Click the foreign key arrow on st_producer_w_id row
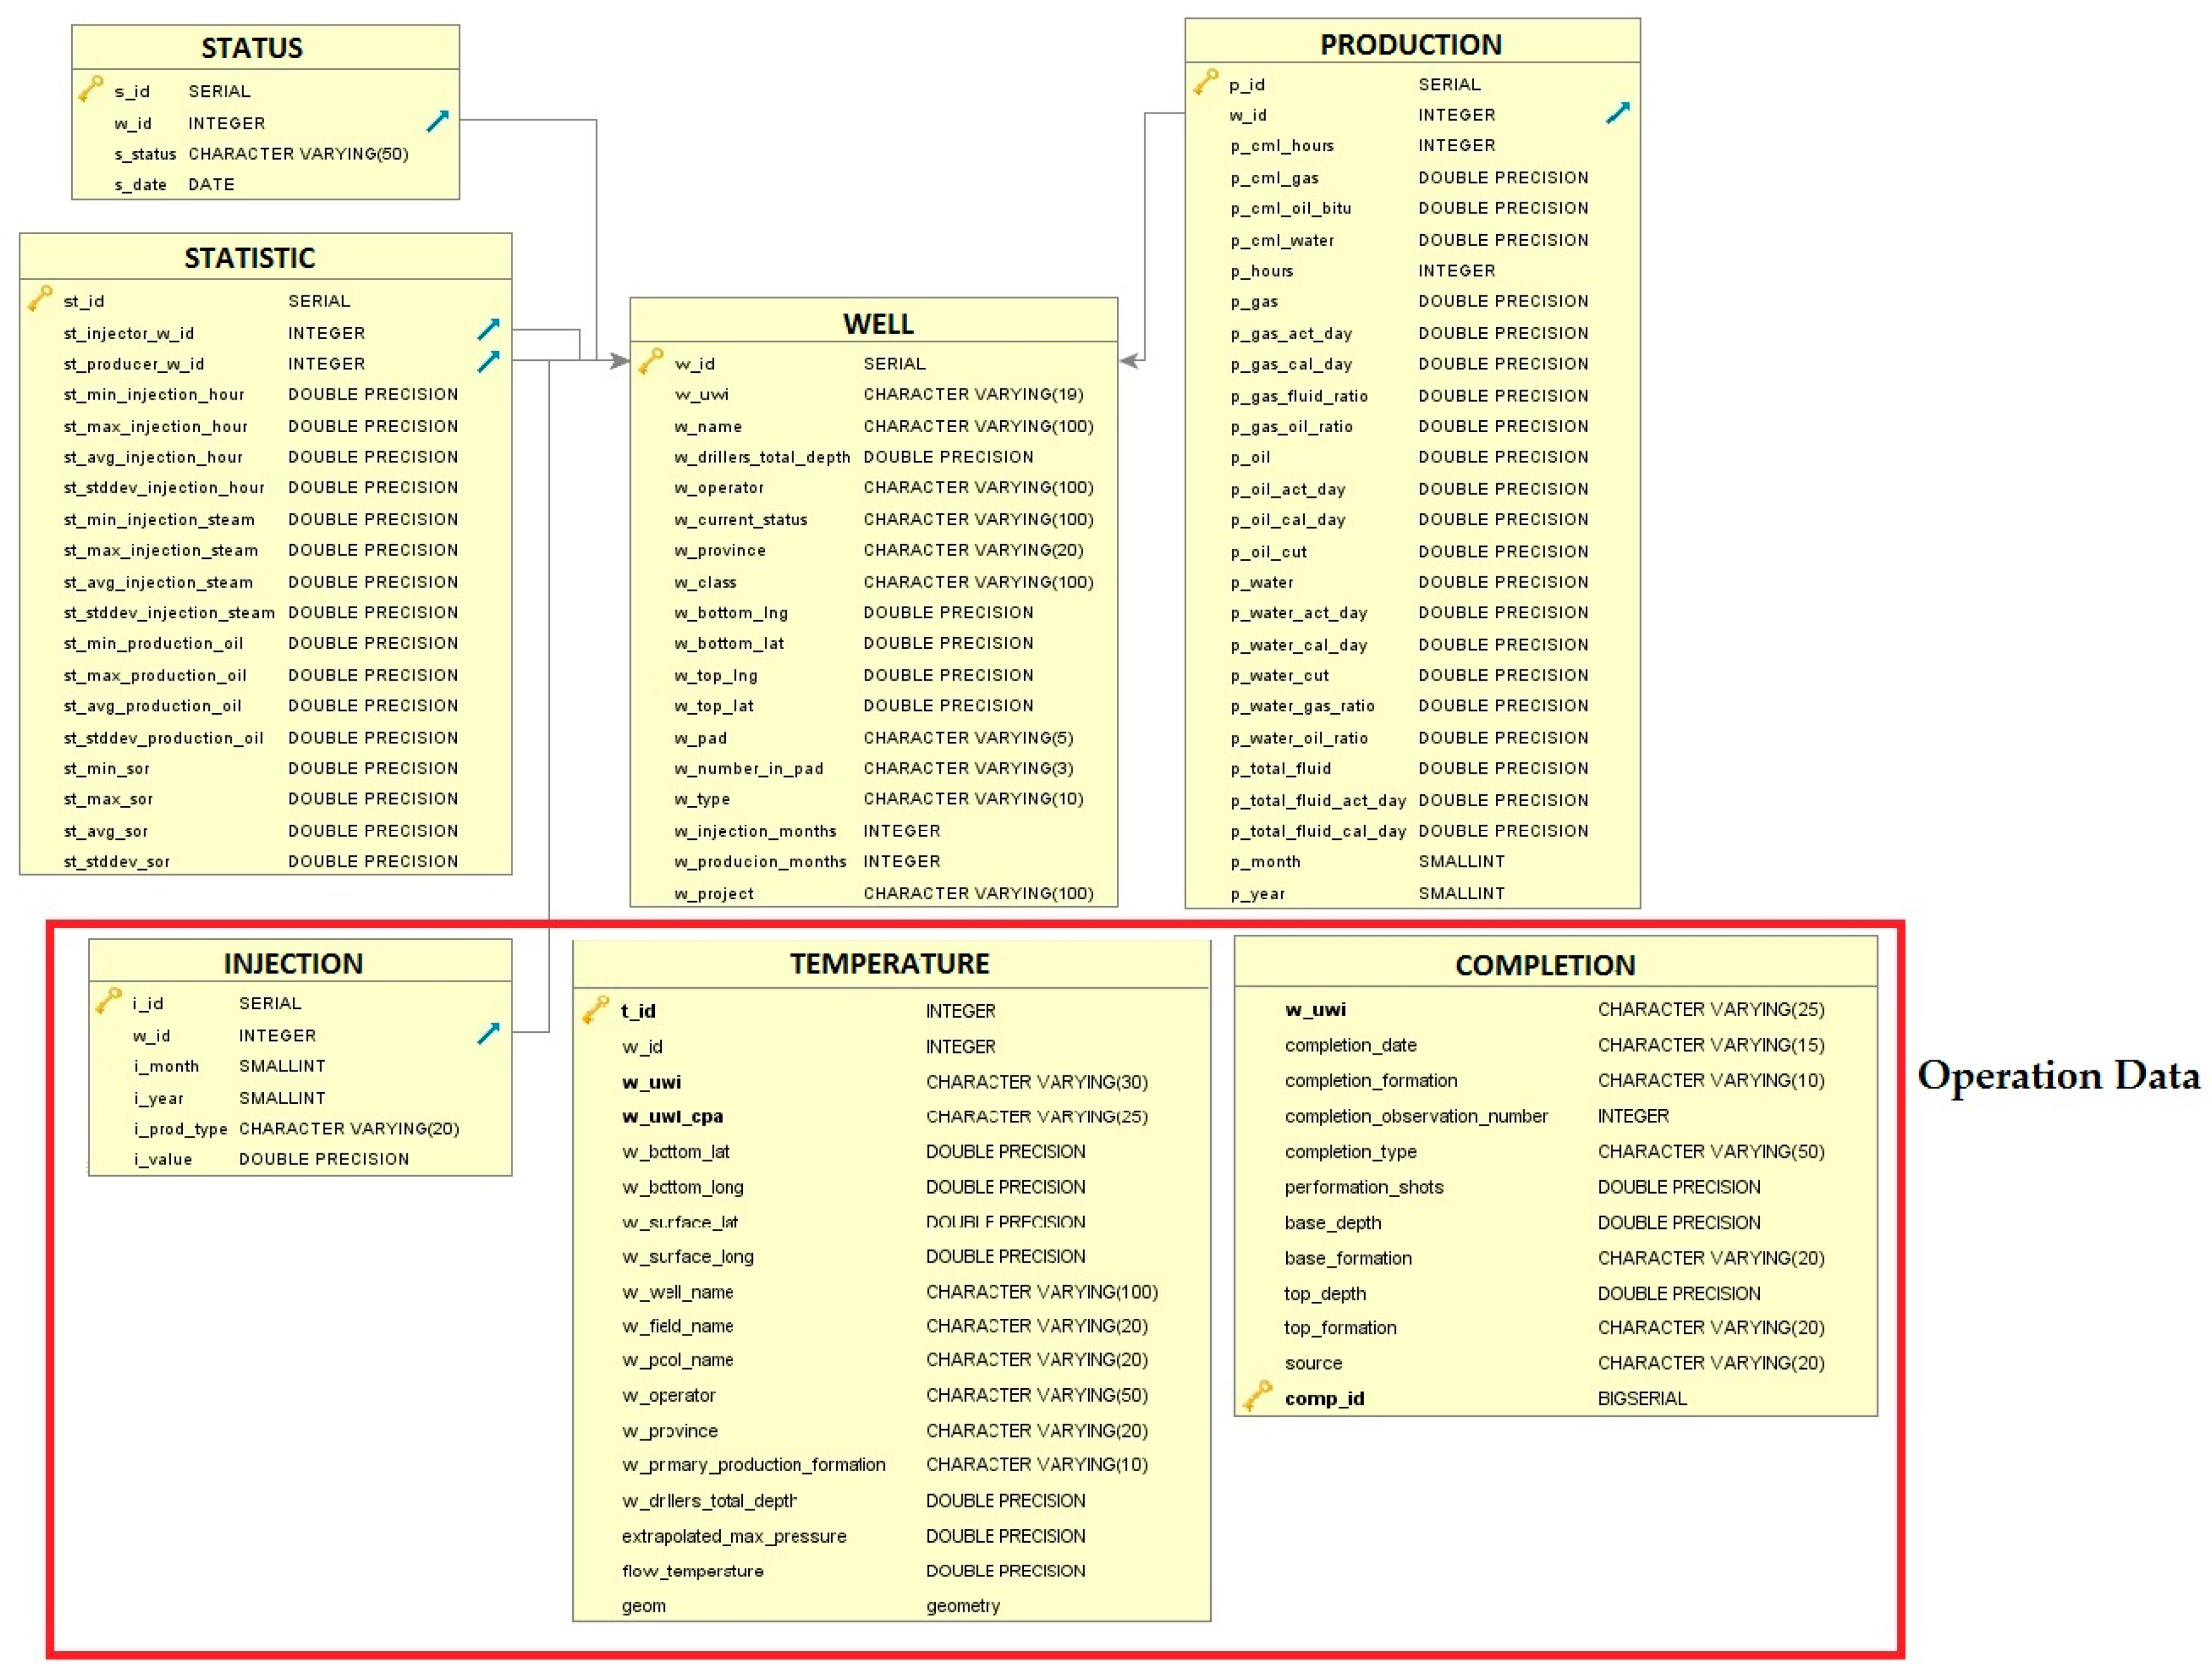The image size is (2212, 1676). (488, 361)
